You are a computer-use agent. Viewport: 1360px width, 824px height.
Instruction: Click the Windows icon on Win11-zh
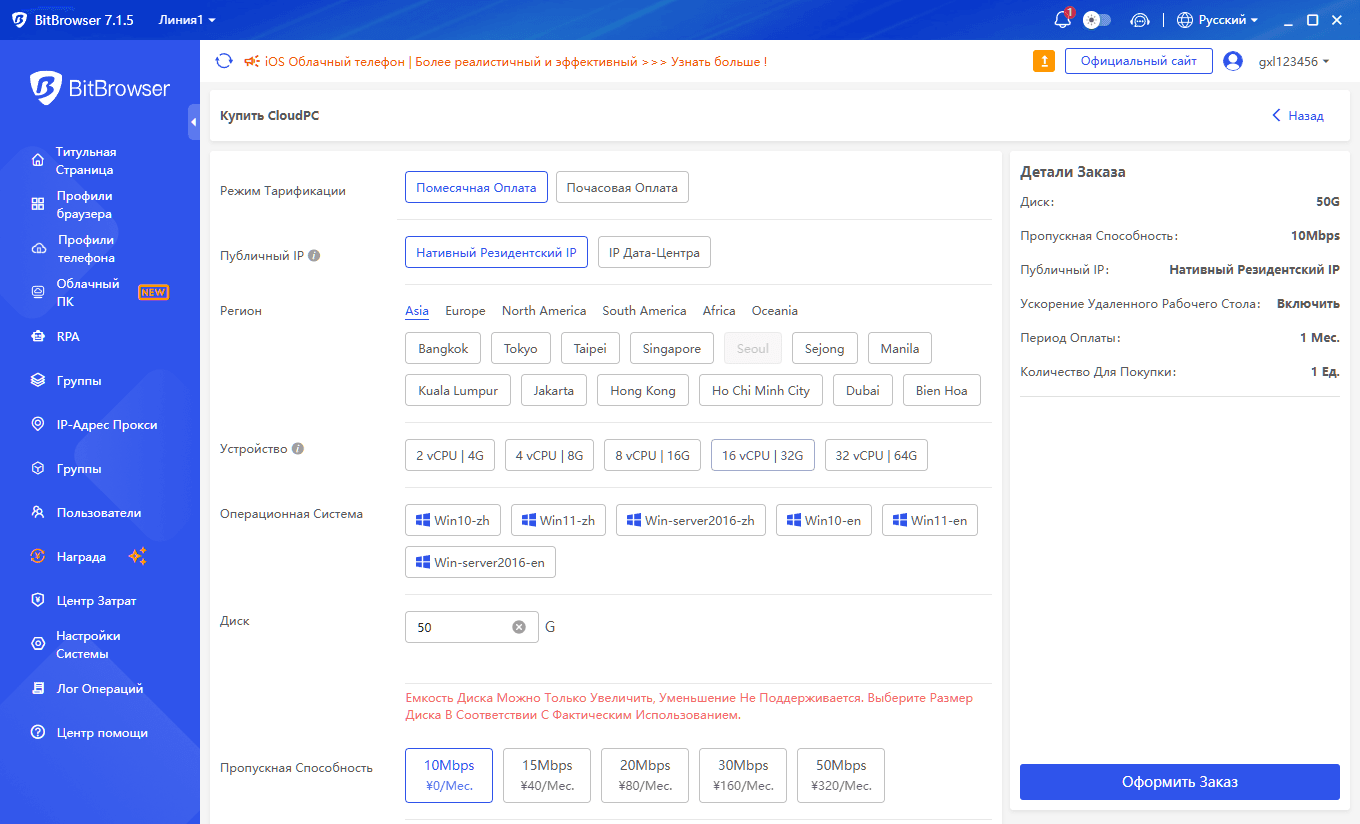point(529,520)
